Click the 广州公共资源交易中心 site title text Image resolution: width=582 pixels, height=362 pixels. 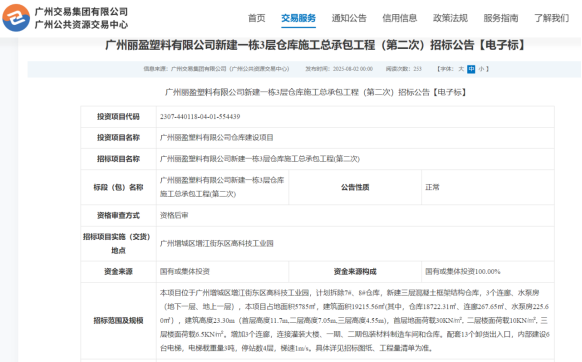pos(81,25)
